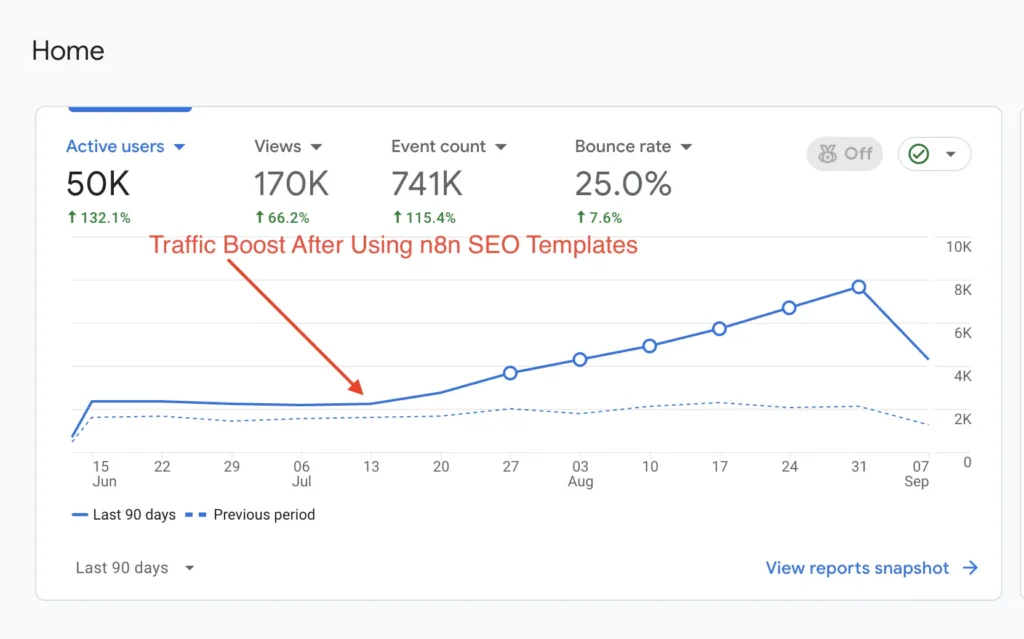This screenshot has width=1024, height=639.
Task: Expand the Bounce rate metric dropdown
Action: (x=686, y=147)
